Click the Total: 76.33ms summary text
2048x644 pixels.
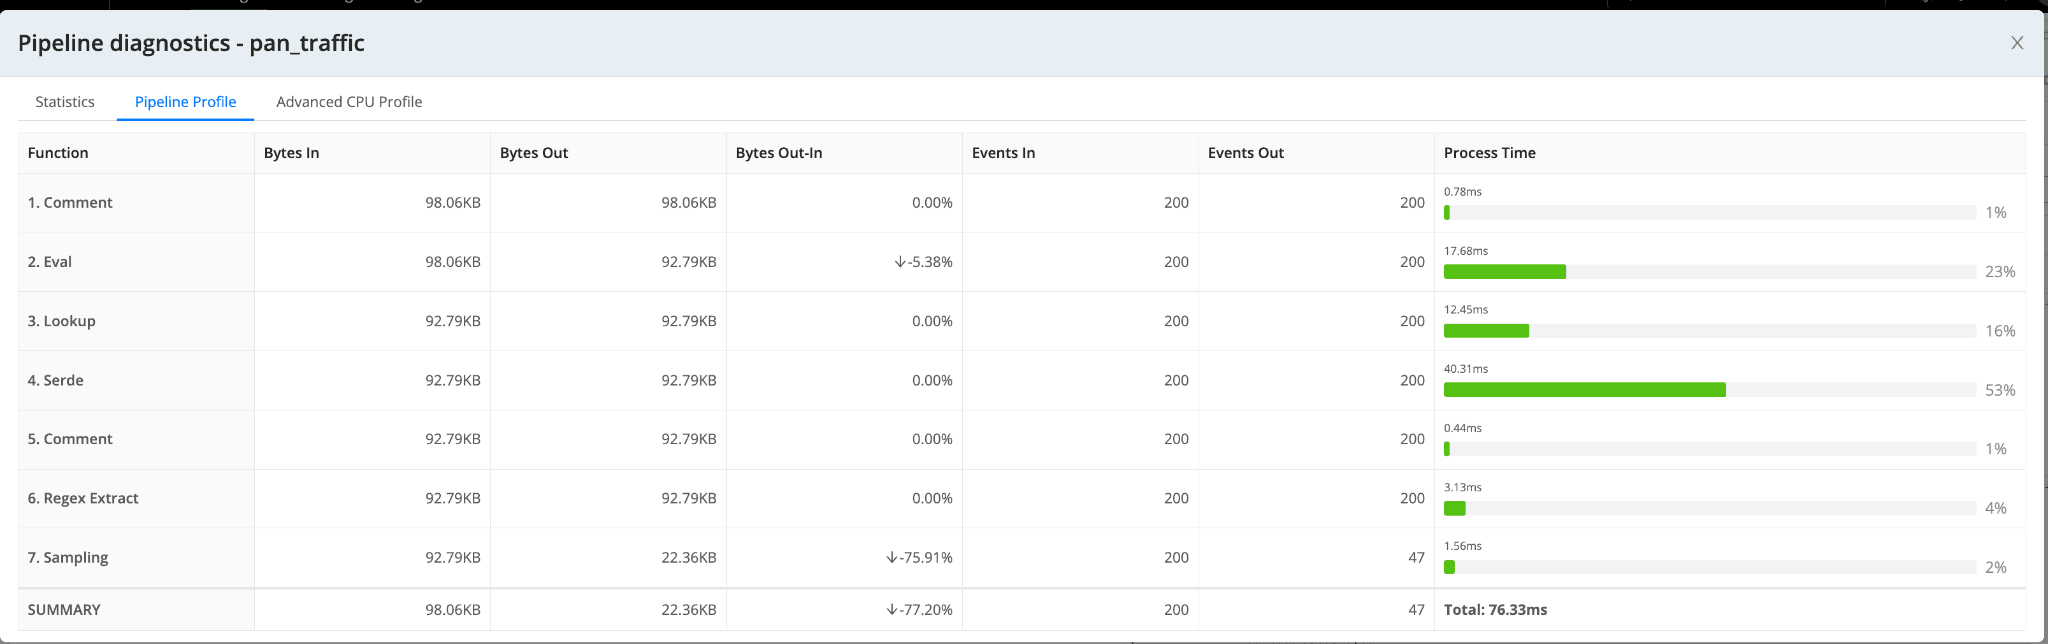1495,610
